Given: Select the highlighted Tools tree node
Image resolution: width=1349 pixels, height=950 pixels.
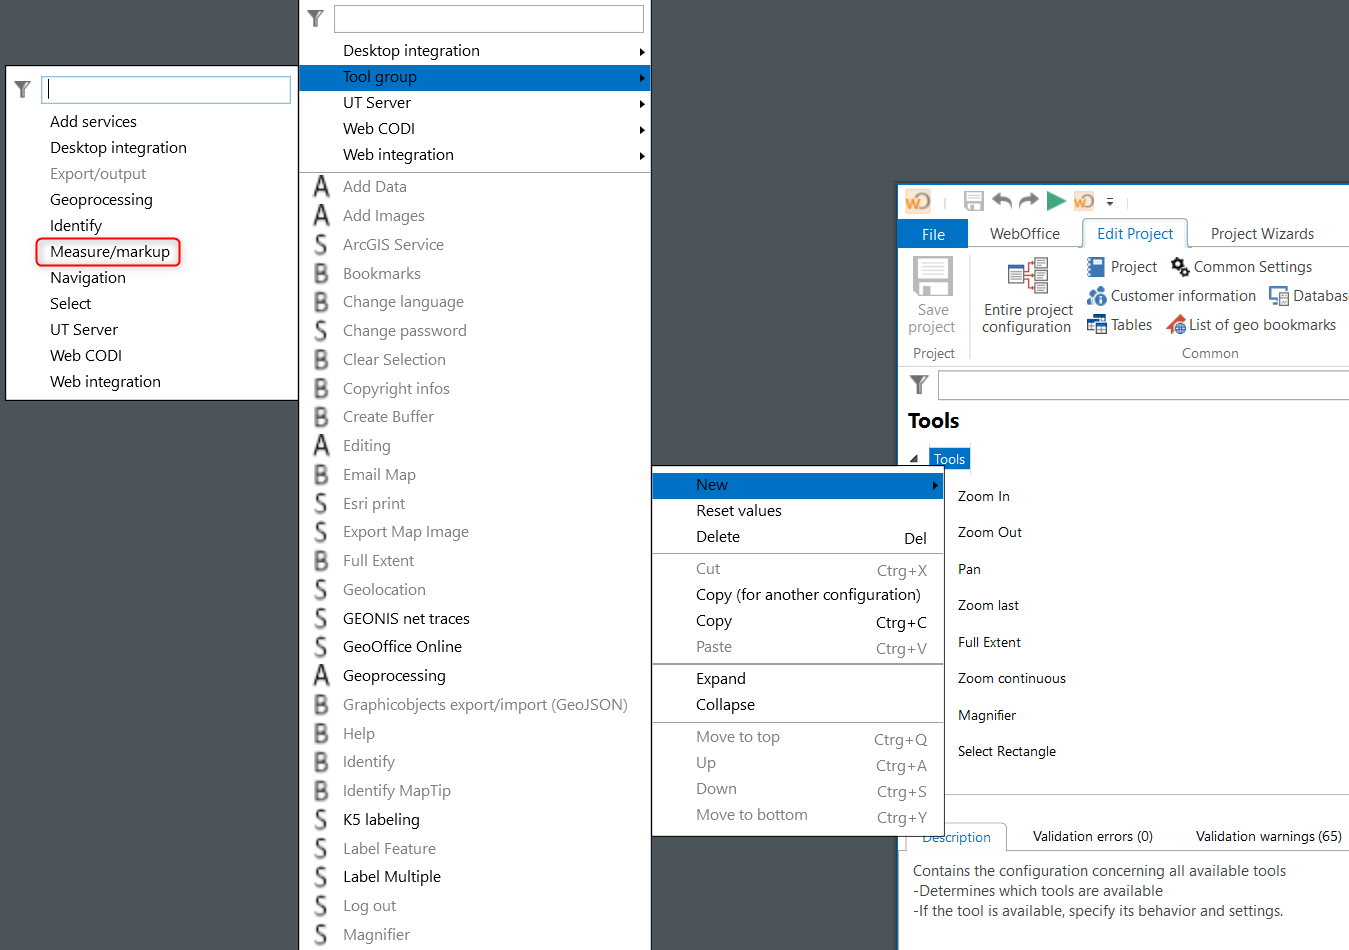Looking at the screenshot, I should tap(950, 459).
